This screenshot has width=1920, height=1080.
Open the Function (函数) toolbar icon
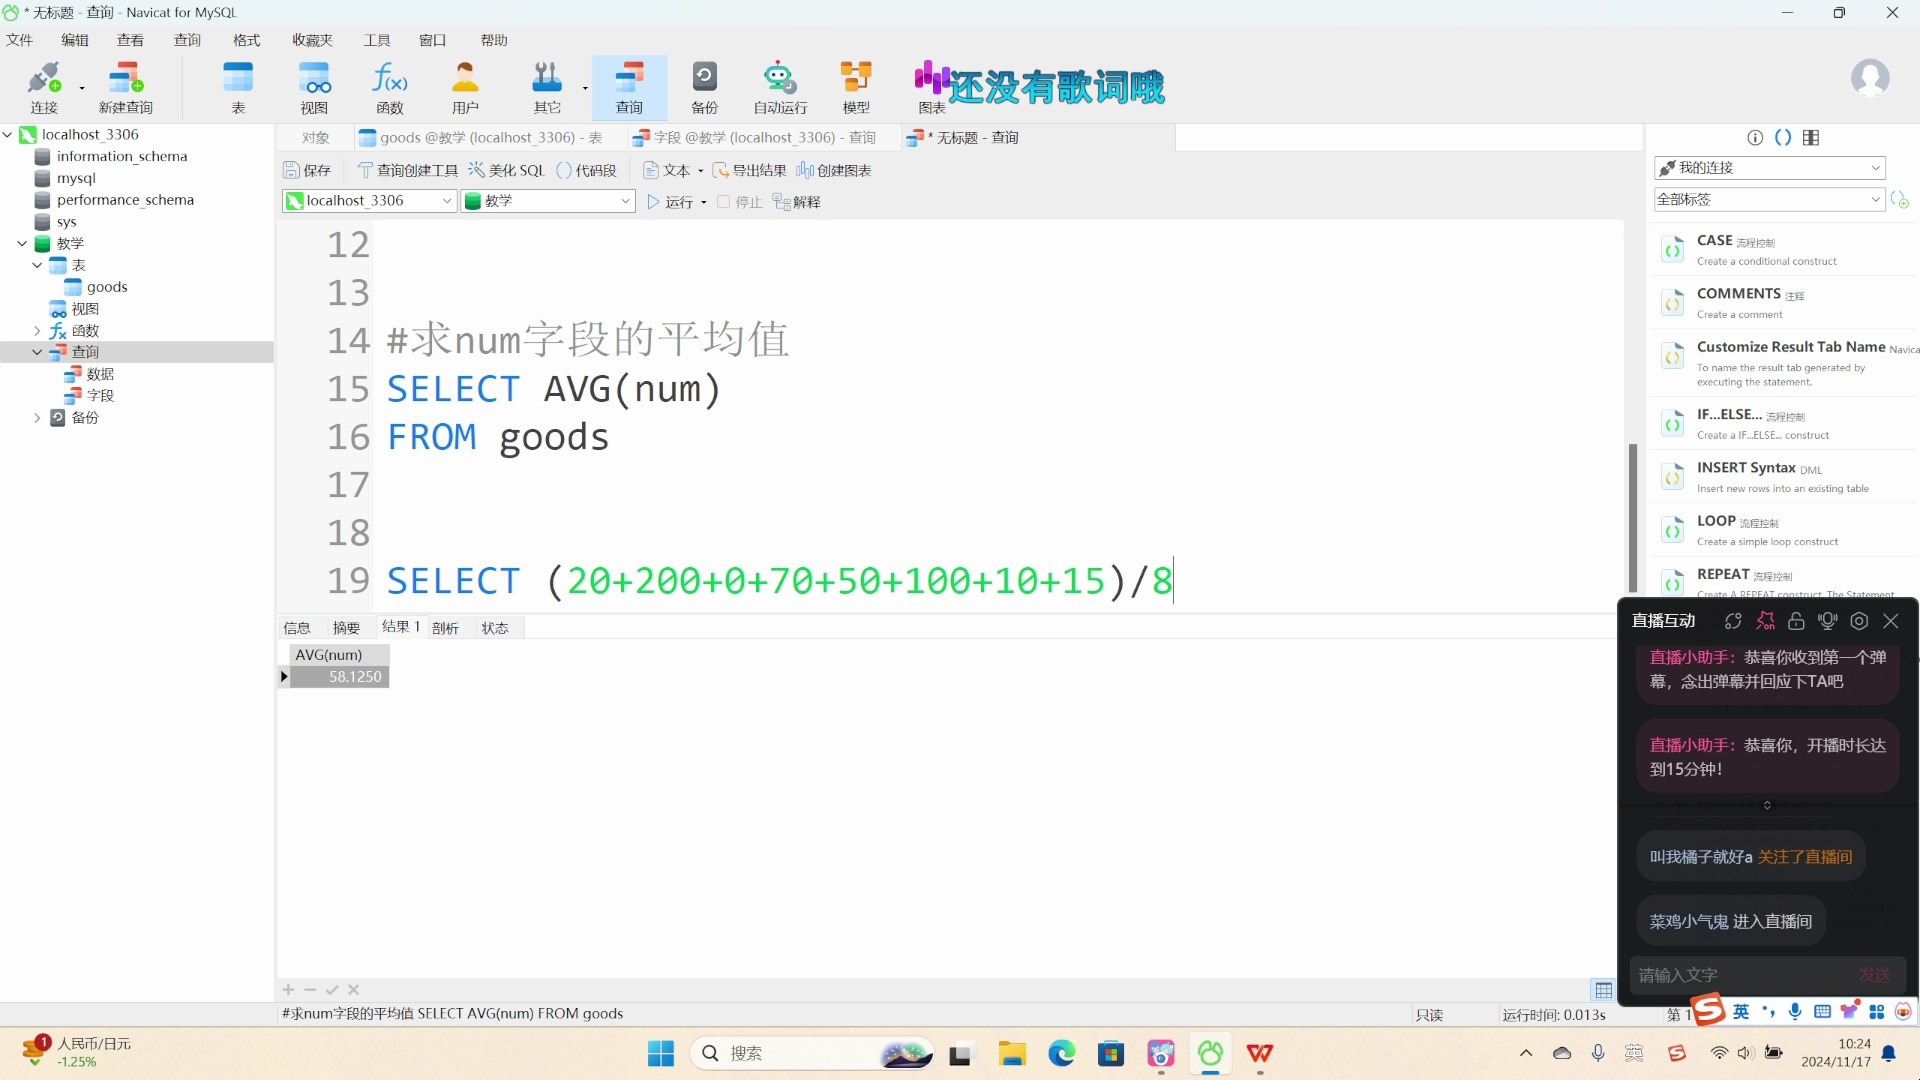tap(389, 86)
